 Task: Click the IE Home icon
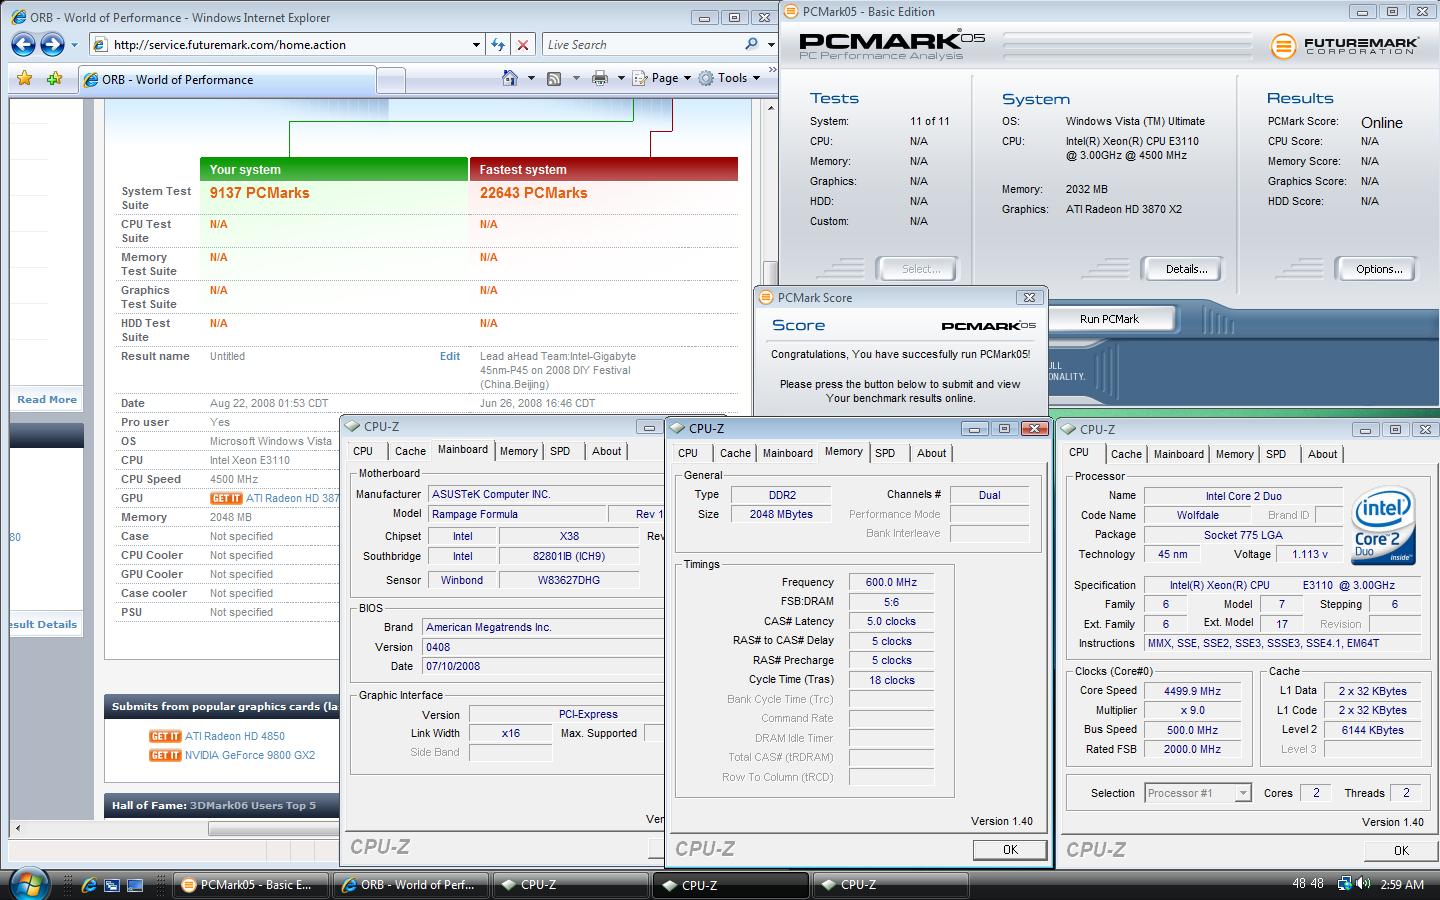(510, 78)
